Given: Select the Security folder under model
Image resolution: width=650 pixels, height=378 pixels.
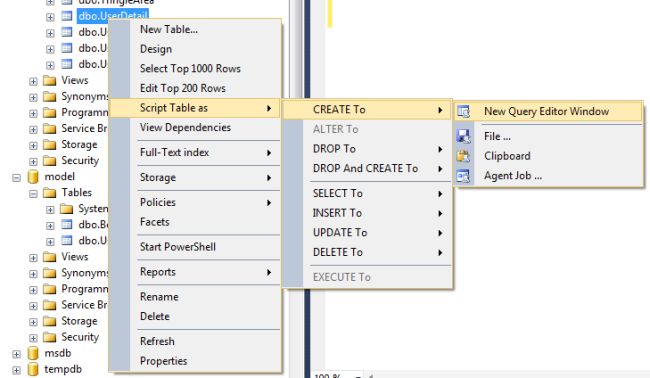Looking at the screenshot, I should pyautogui.click(x=80, y=337).
